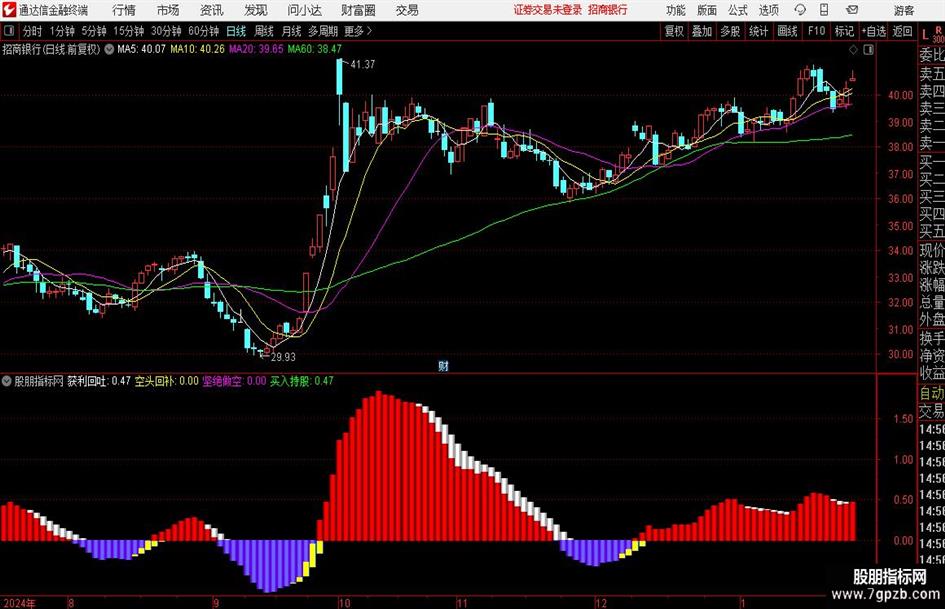Click the 财 marker on the chart
The width and height of the screenshot is (945, 609).
(x=443, y=365)
